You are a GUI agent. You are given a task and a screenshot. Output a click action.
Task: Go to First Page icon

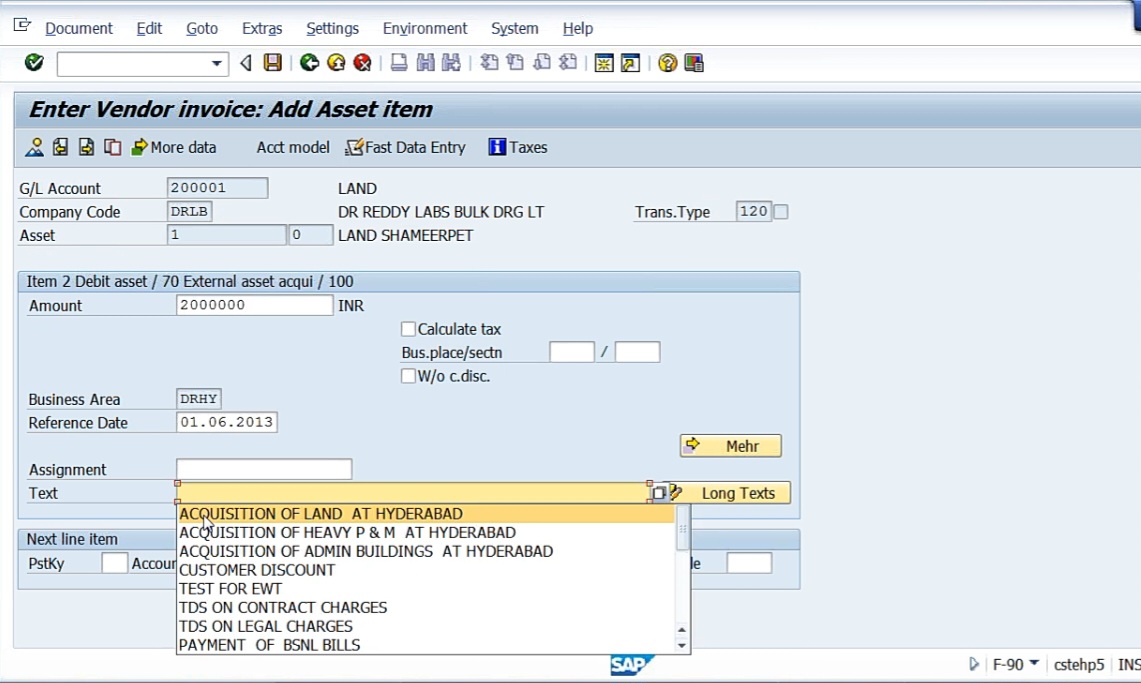(x=489, y=63)
